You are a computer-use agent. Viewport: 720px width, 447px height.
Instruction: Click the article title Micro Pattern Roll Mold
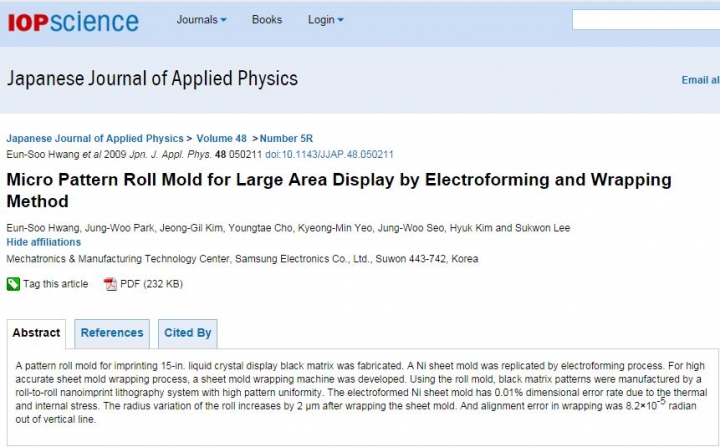(x=339, y=190)
